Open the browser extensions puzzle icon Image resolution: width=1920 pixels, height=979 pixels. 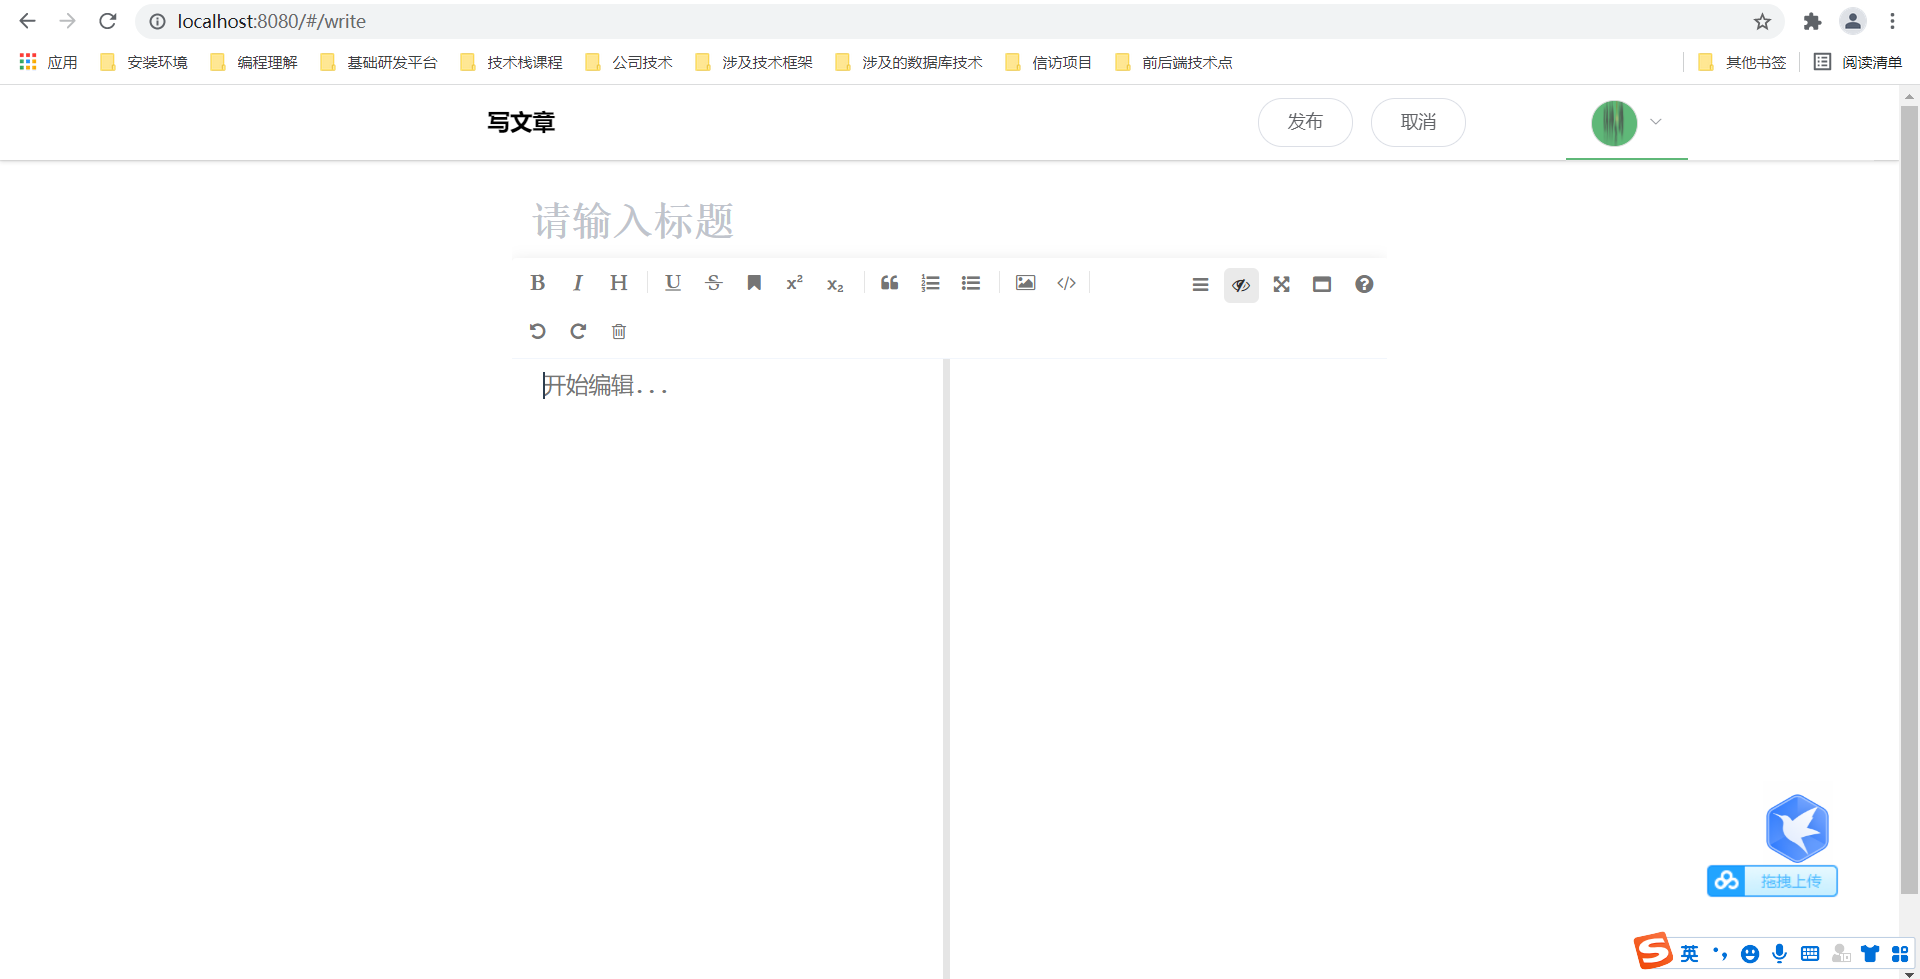click(1812, 21)
